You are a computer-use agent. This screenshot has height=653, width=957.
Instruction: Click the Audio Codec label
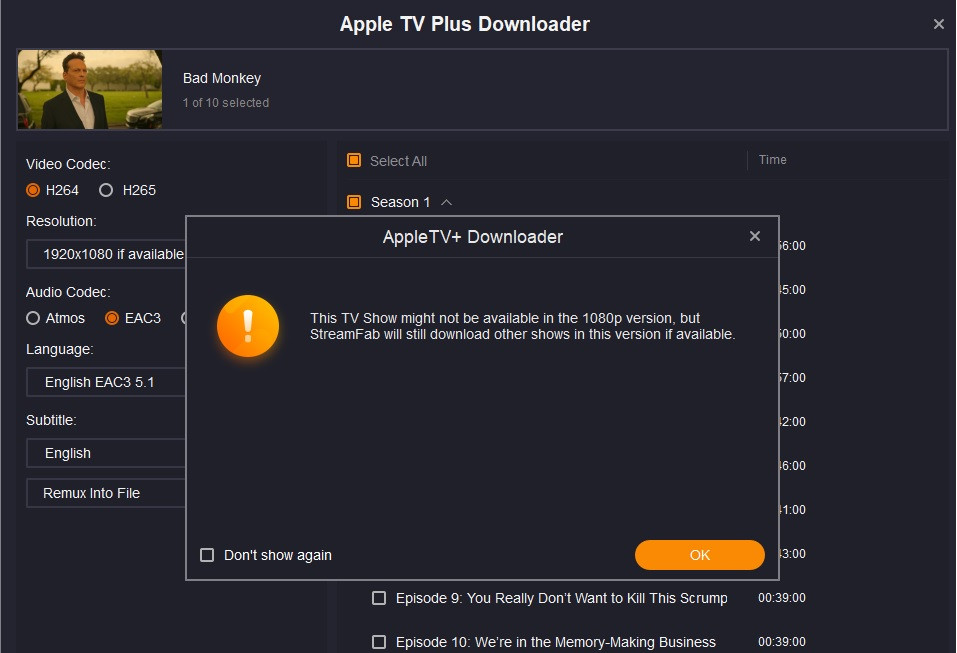[x=68, y=292]
